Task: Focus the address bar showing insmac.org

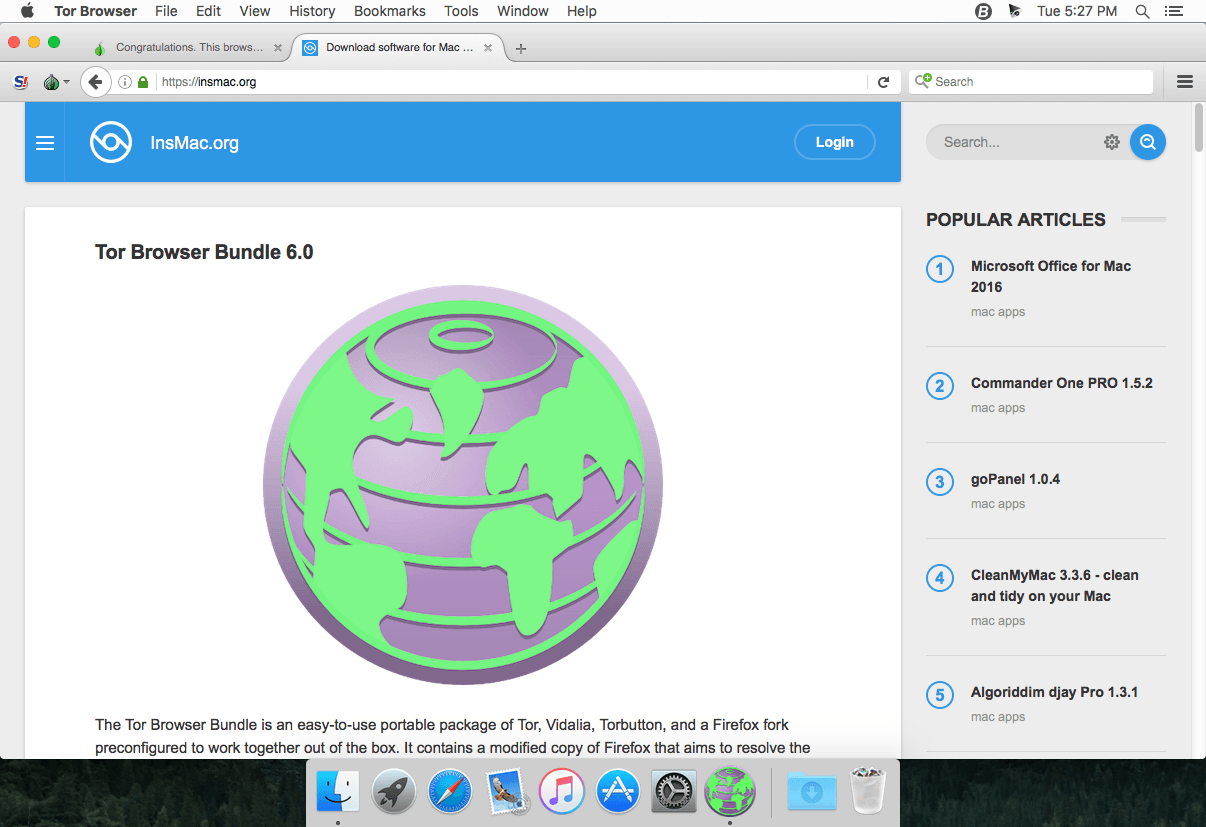Action: 511,82
